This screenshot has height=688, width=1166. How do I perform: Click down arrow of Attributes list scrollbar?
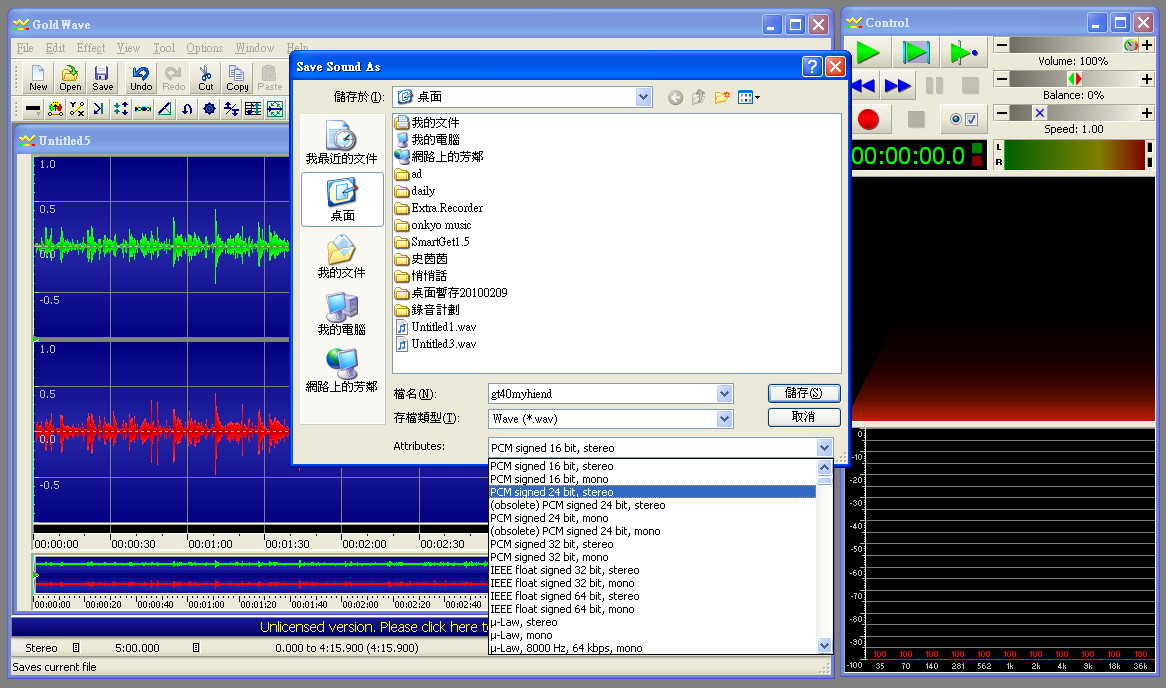(824, 646)
